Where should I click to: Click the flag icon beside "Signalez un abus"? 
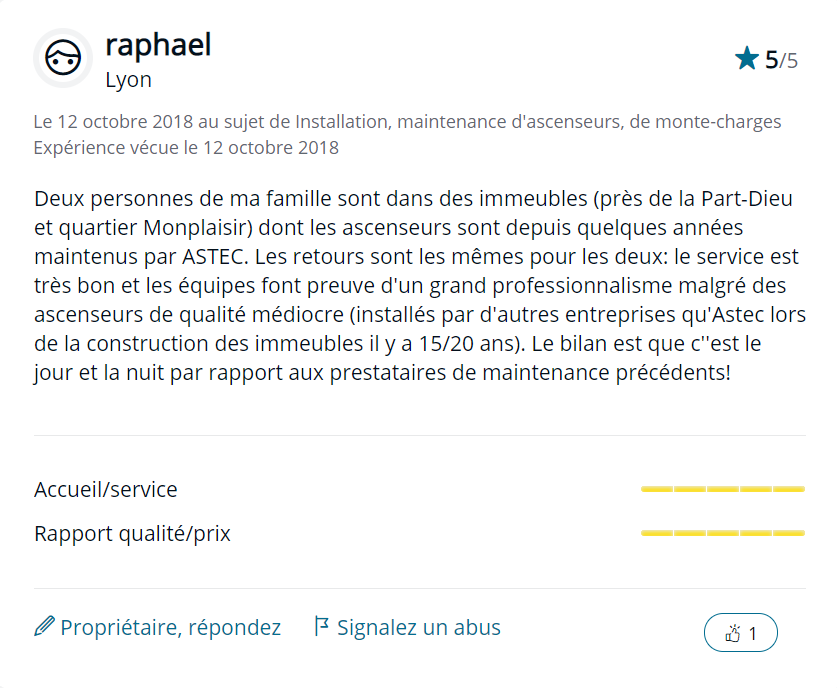click(321, 627)
